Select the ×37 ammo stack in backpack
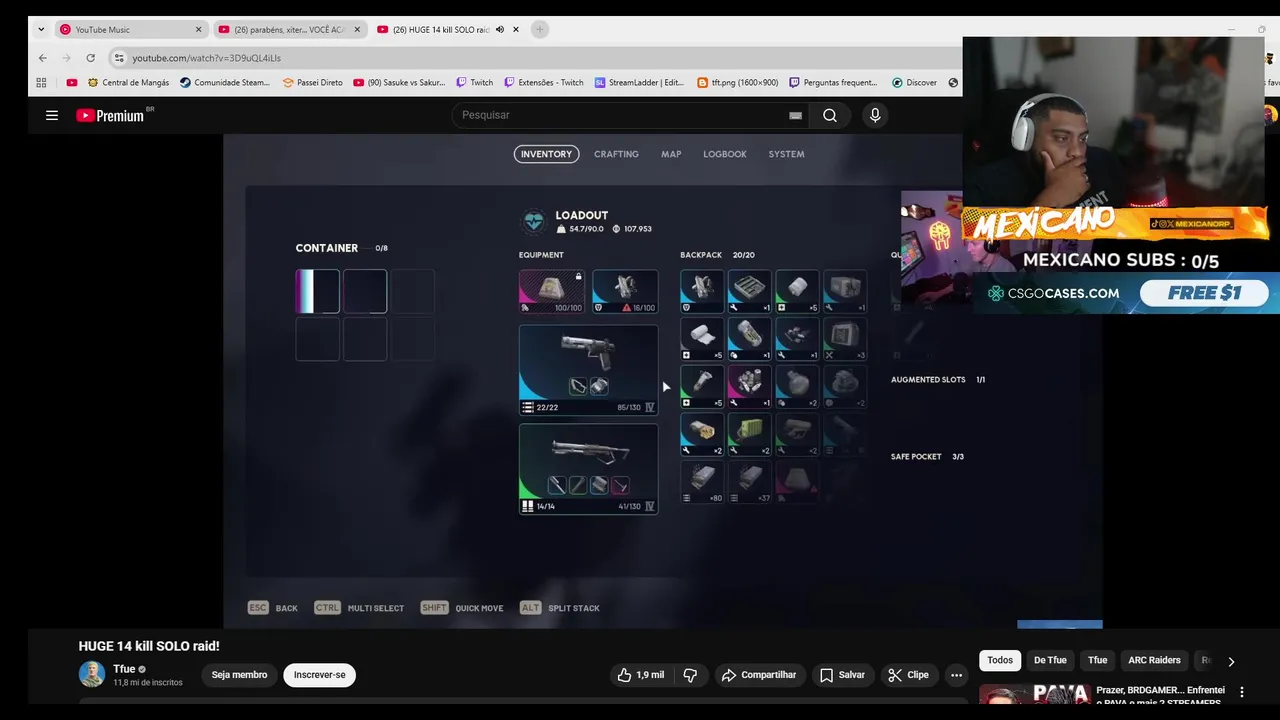The image size is (1280, 720). [x=750, y=481]
